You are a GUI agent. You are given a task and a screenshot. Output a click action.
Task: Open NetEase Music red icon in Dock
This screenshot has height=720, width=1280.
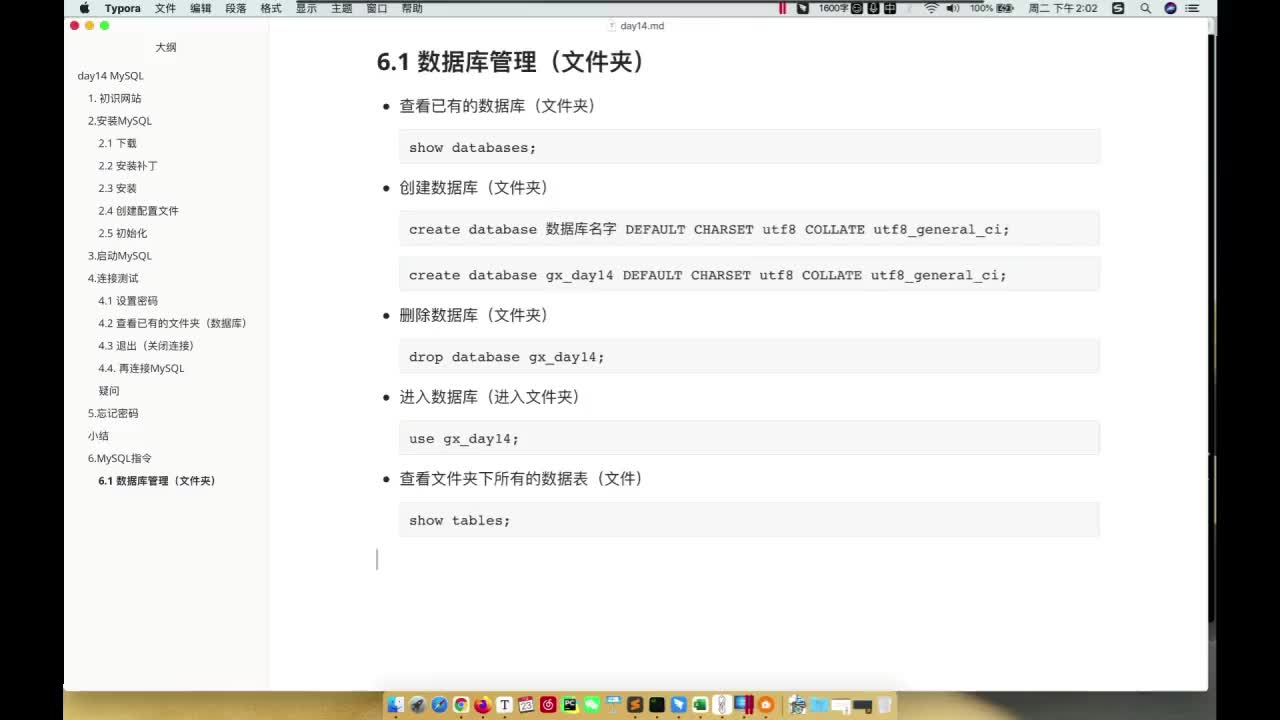[x=548, y=704]
